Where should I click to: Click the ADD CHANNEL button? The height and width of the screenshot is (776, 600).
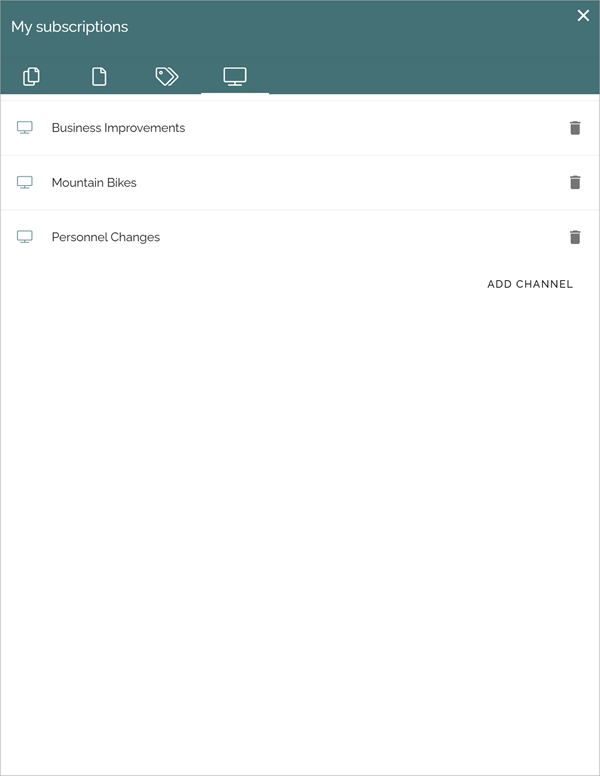(x=530, y=284)
